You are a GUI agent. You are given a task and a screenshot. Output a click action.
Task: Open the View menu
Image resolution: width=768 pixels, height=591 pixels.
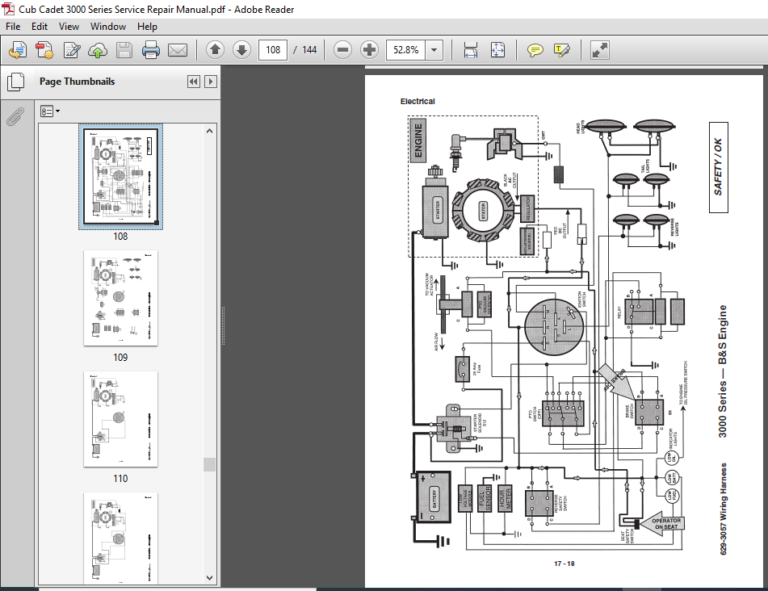pos(69,26)
